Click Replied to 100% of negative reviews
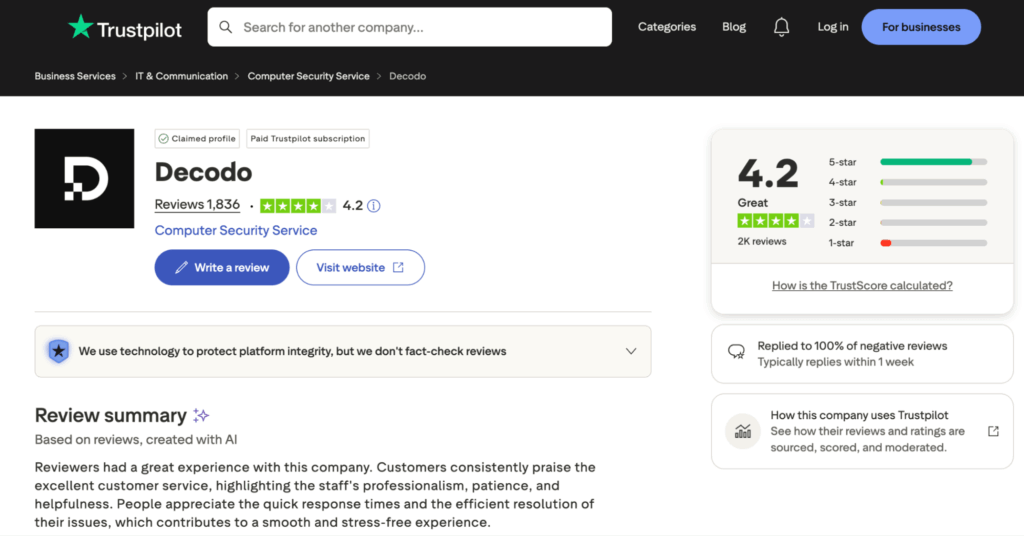Image resolution: width=1024 pixels, height=537 pixels. click(x=852, y=346)
